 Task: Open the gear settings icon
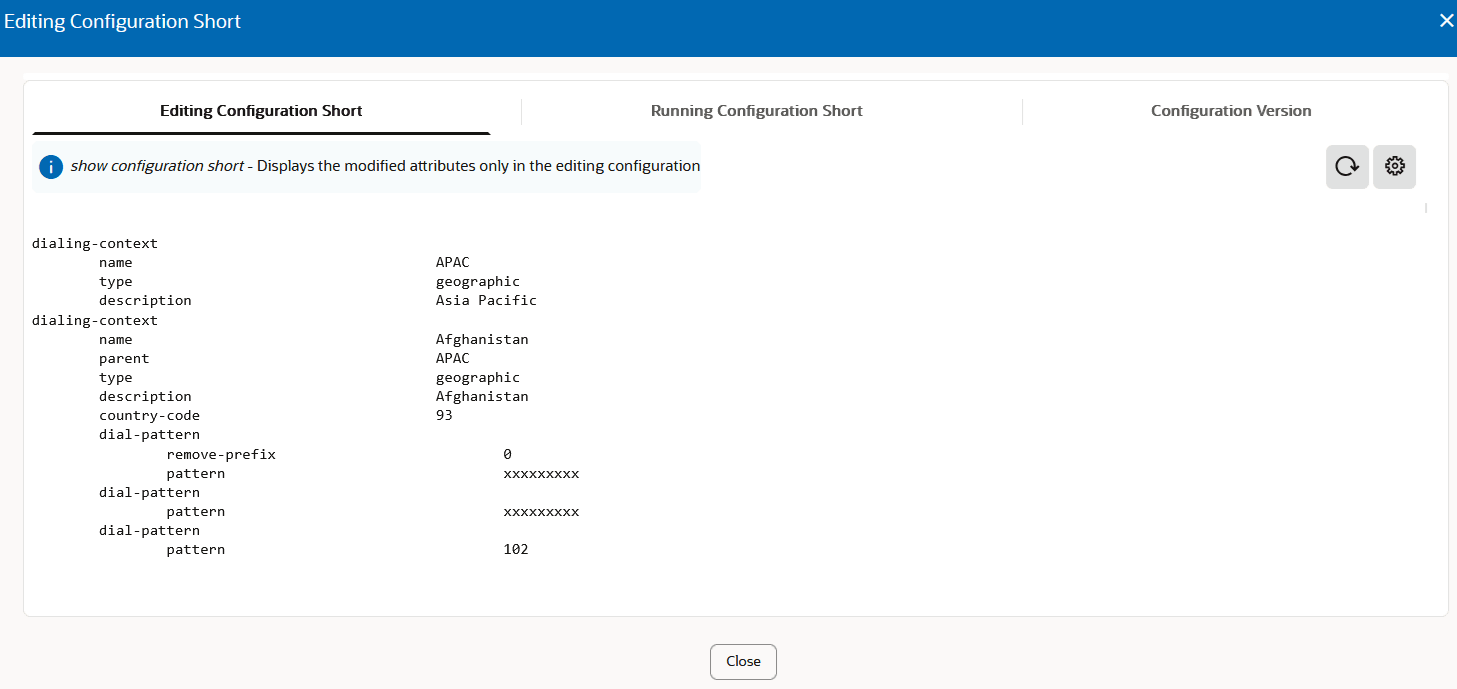(1394, 167)
